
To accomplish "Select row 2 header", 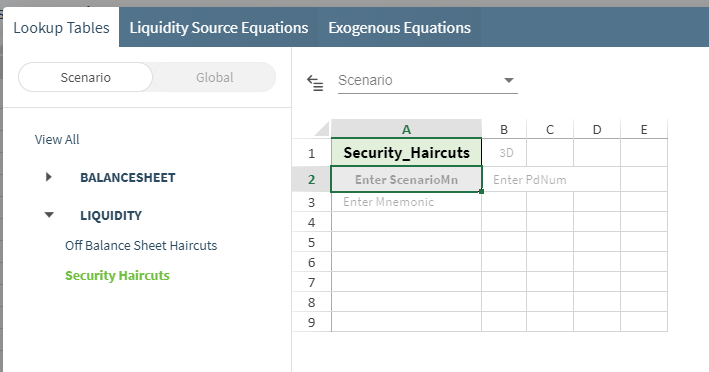I will pos(312,179).
